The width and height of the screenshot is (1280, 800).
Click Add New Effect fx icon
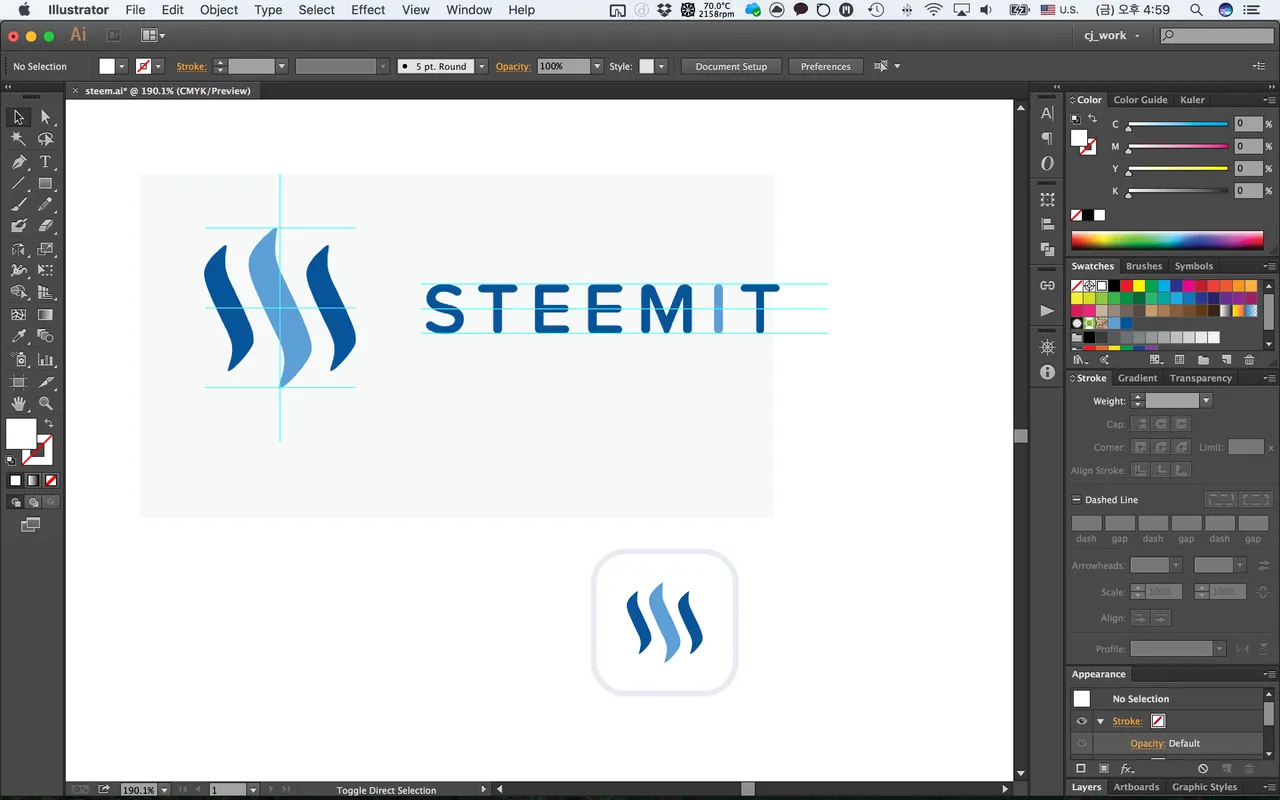pos(1127,769)
